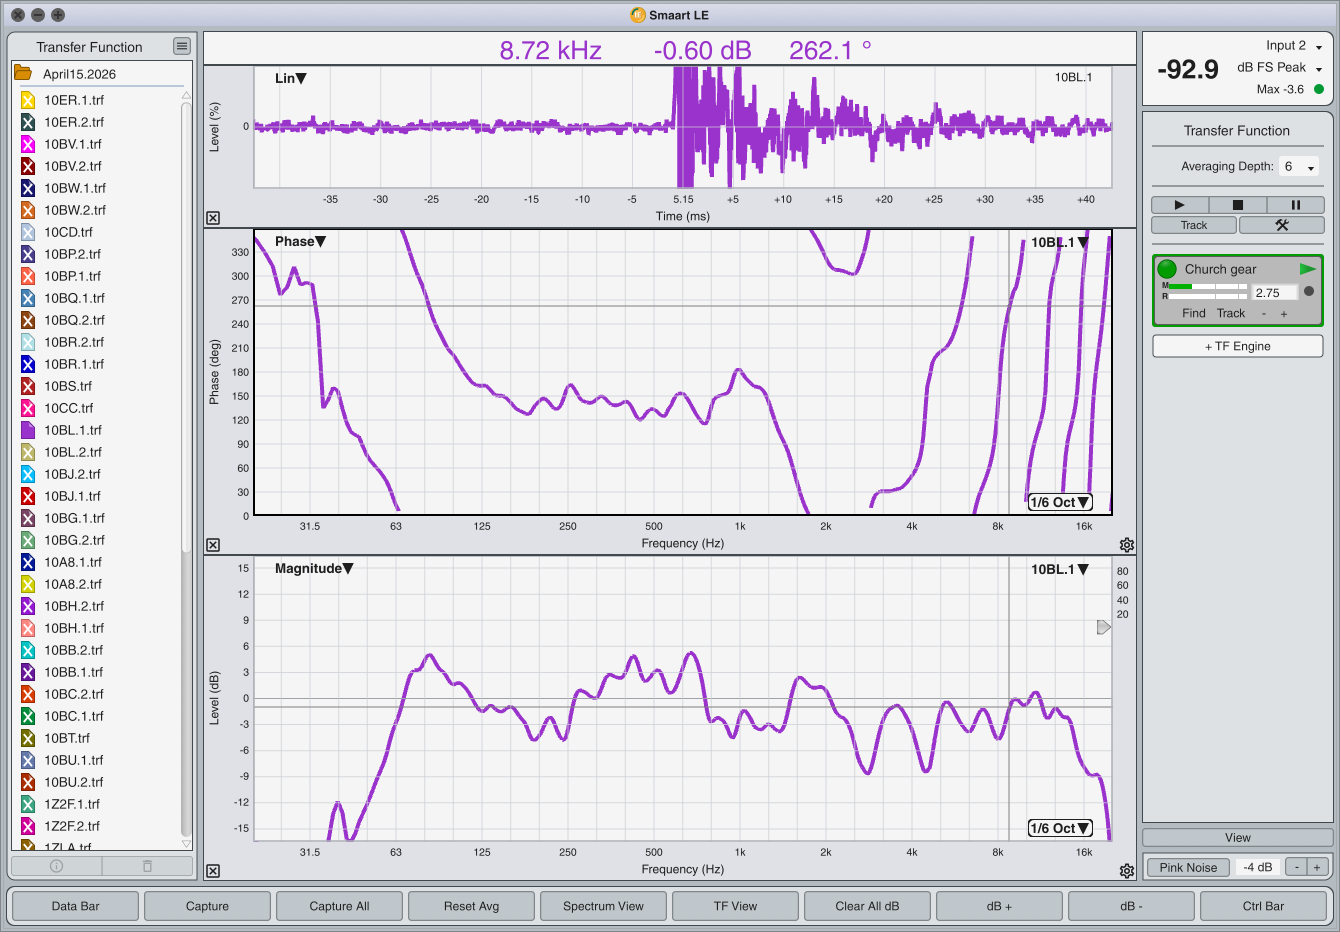
Task: Open the Transfer Function data bar menu
Action: pos(181,46)
